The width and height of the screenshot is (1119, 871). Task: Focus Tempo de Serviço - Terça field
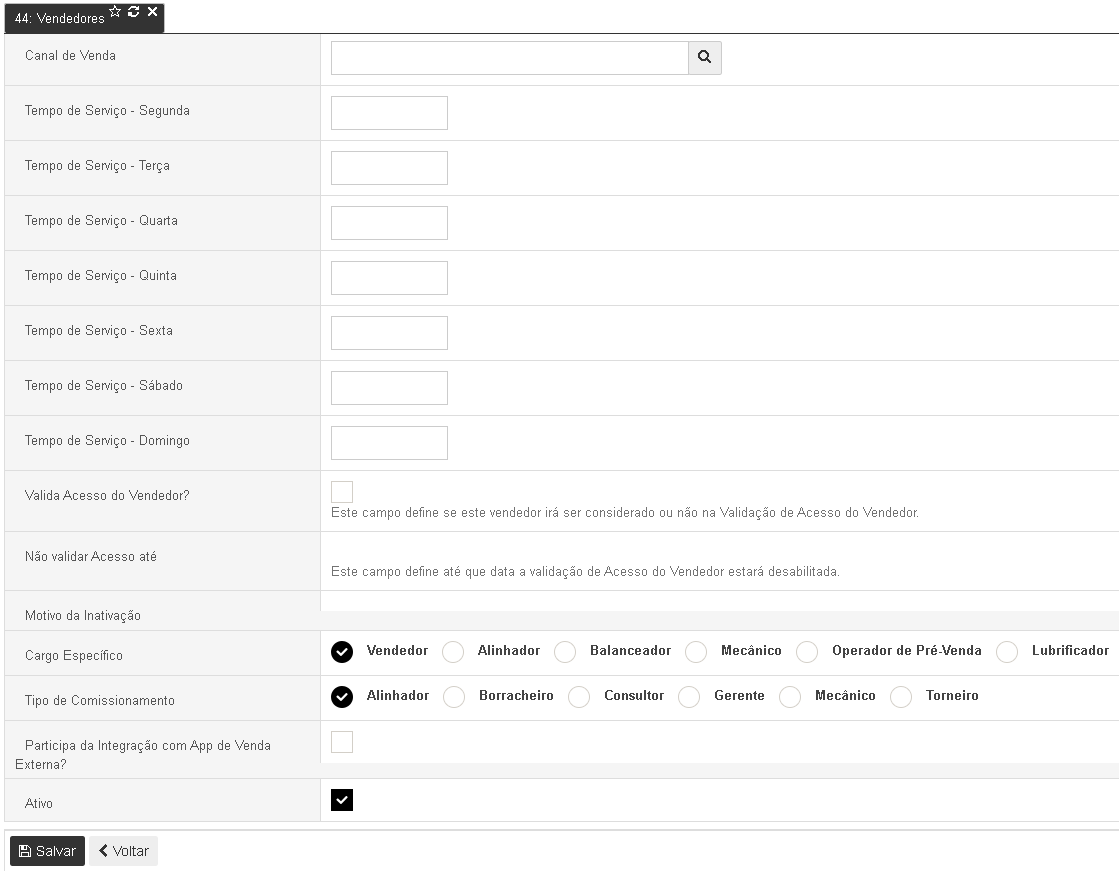click(389, 168)
